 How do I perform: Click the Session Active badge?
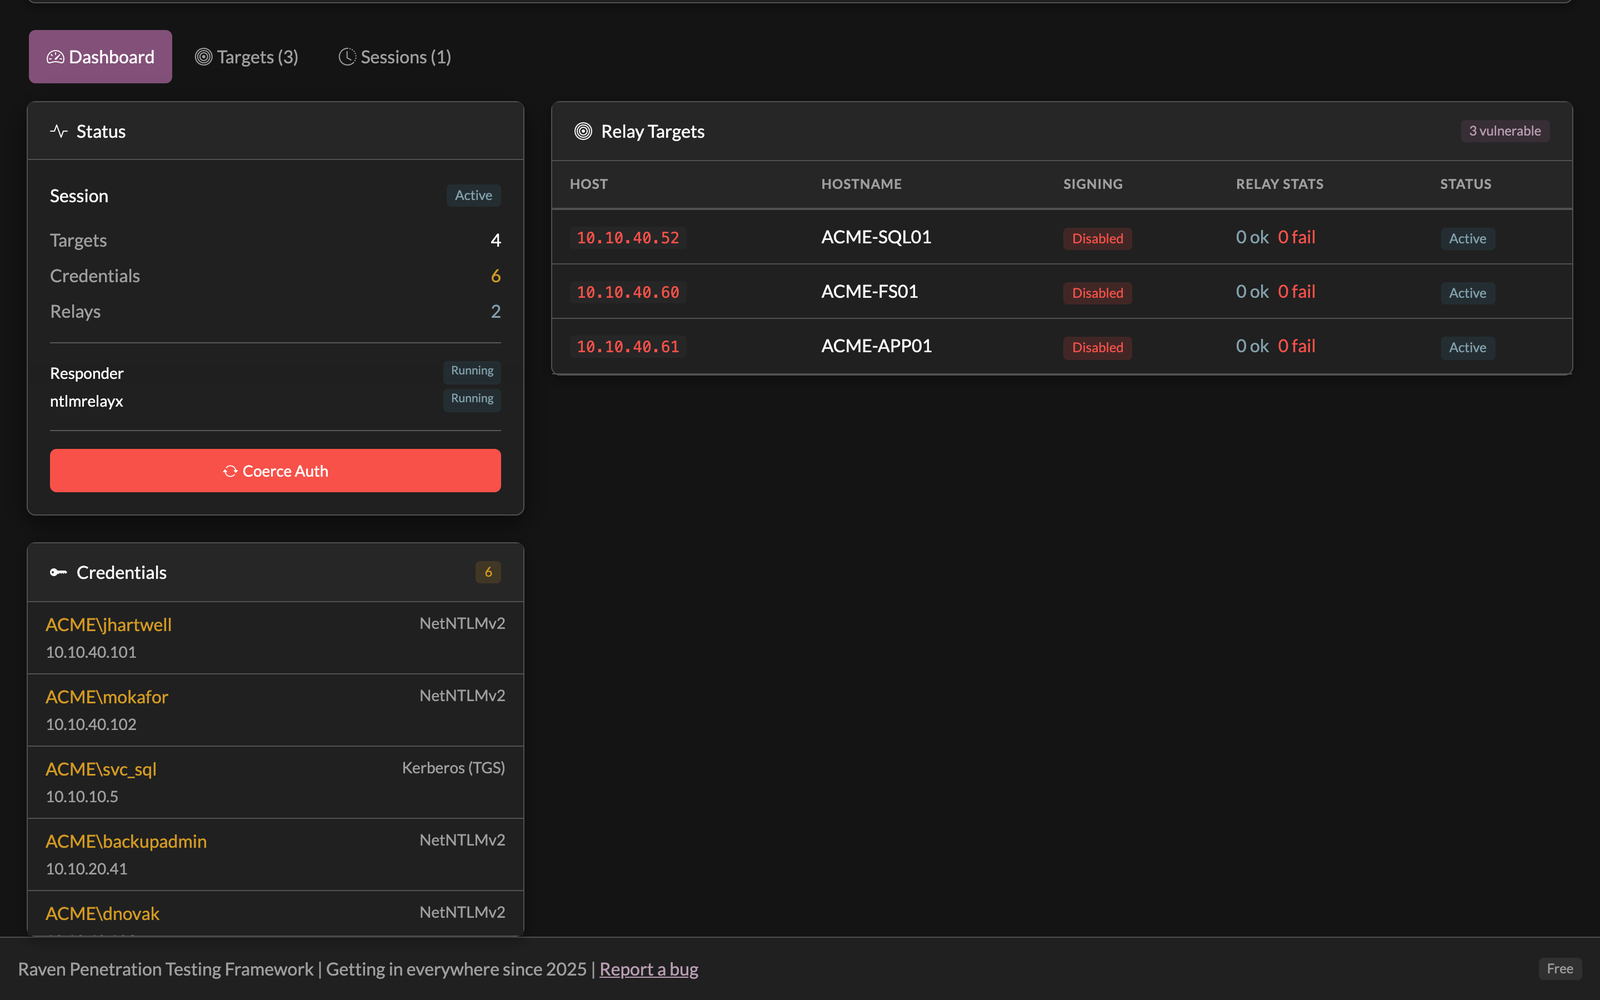[473, 195]
